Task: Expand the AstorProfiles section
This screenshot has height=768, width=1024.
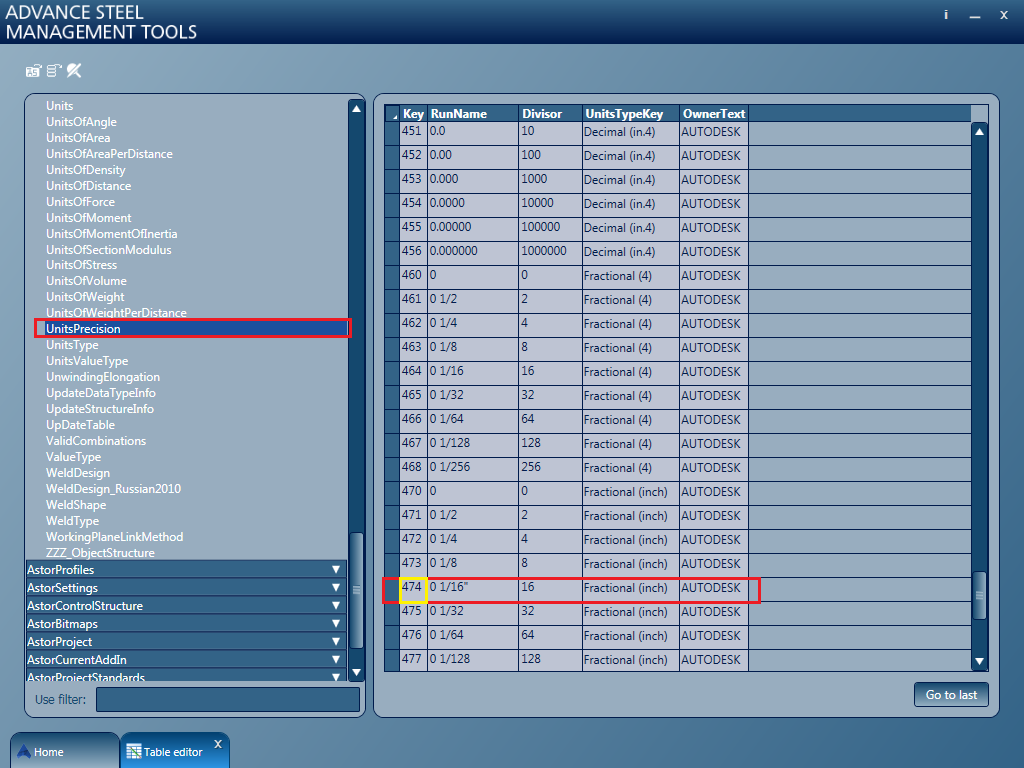Action: tap(186, 569)
